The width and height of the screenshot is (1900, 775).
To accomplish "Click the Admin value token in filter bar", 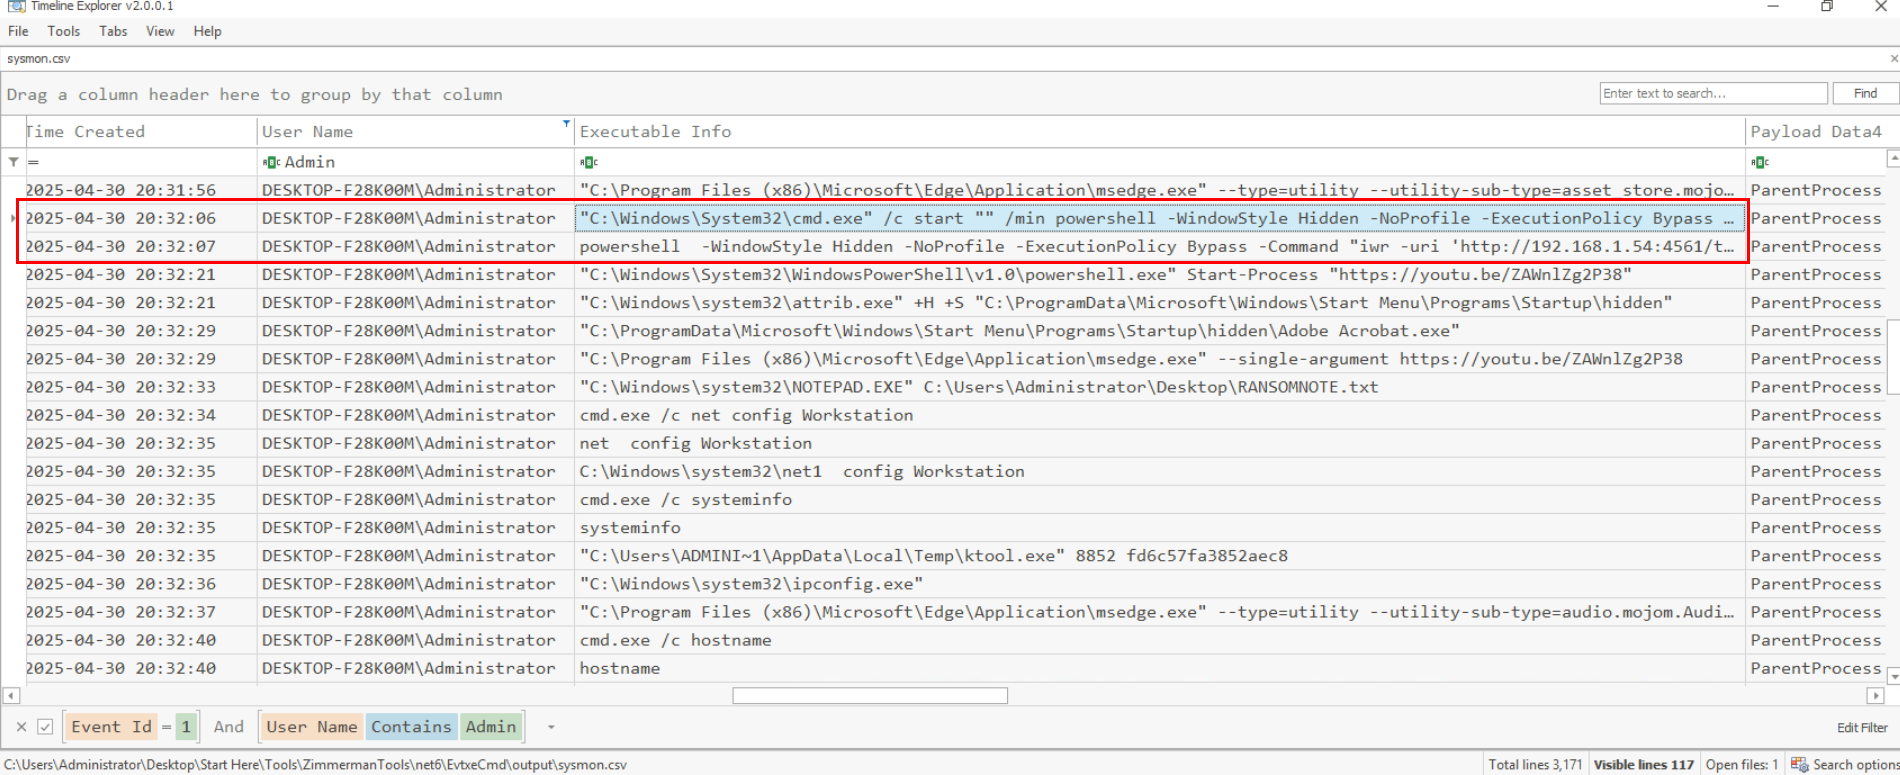I will 491,727.
